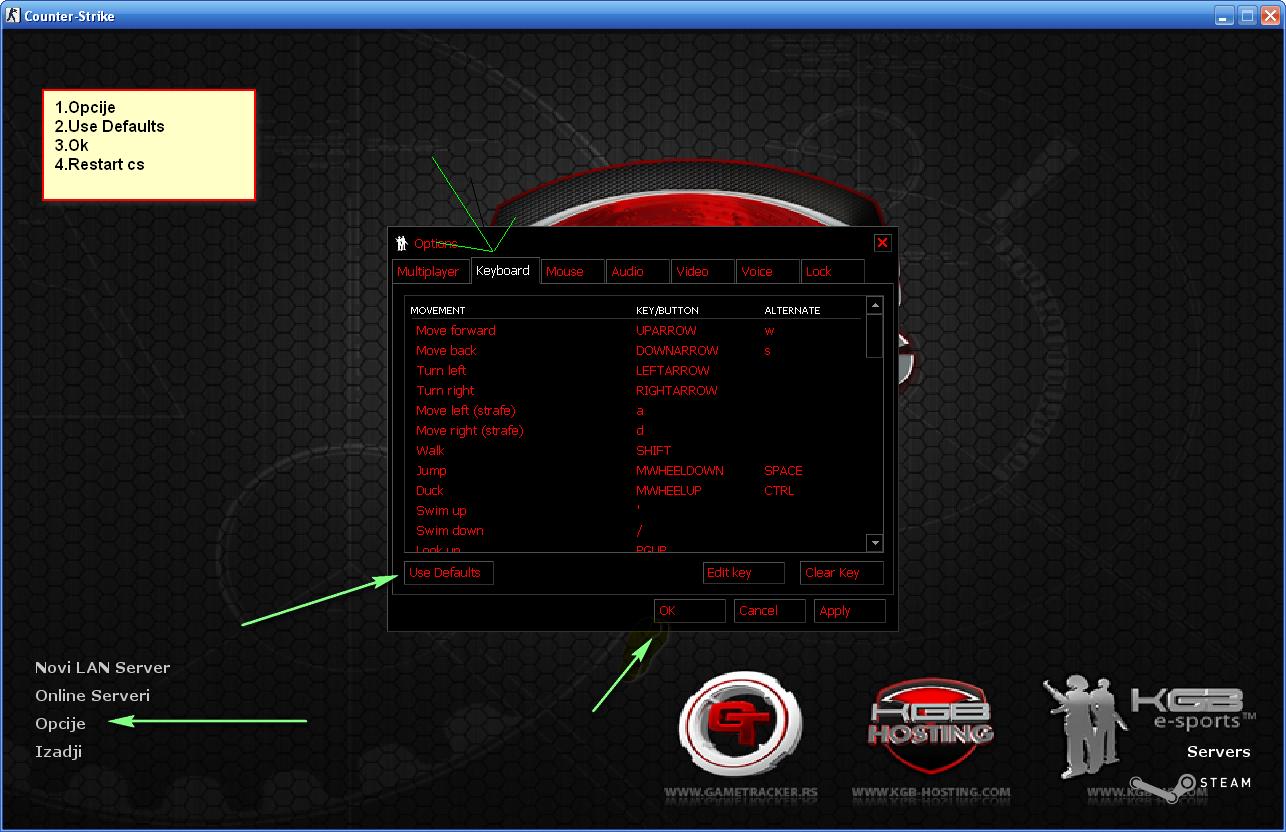
Task: Click the key bindings scrollbar thumb
Action: [x=875, y=335]
